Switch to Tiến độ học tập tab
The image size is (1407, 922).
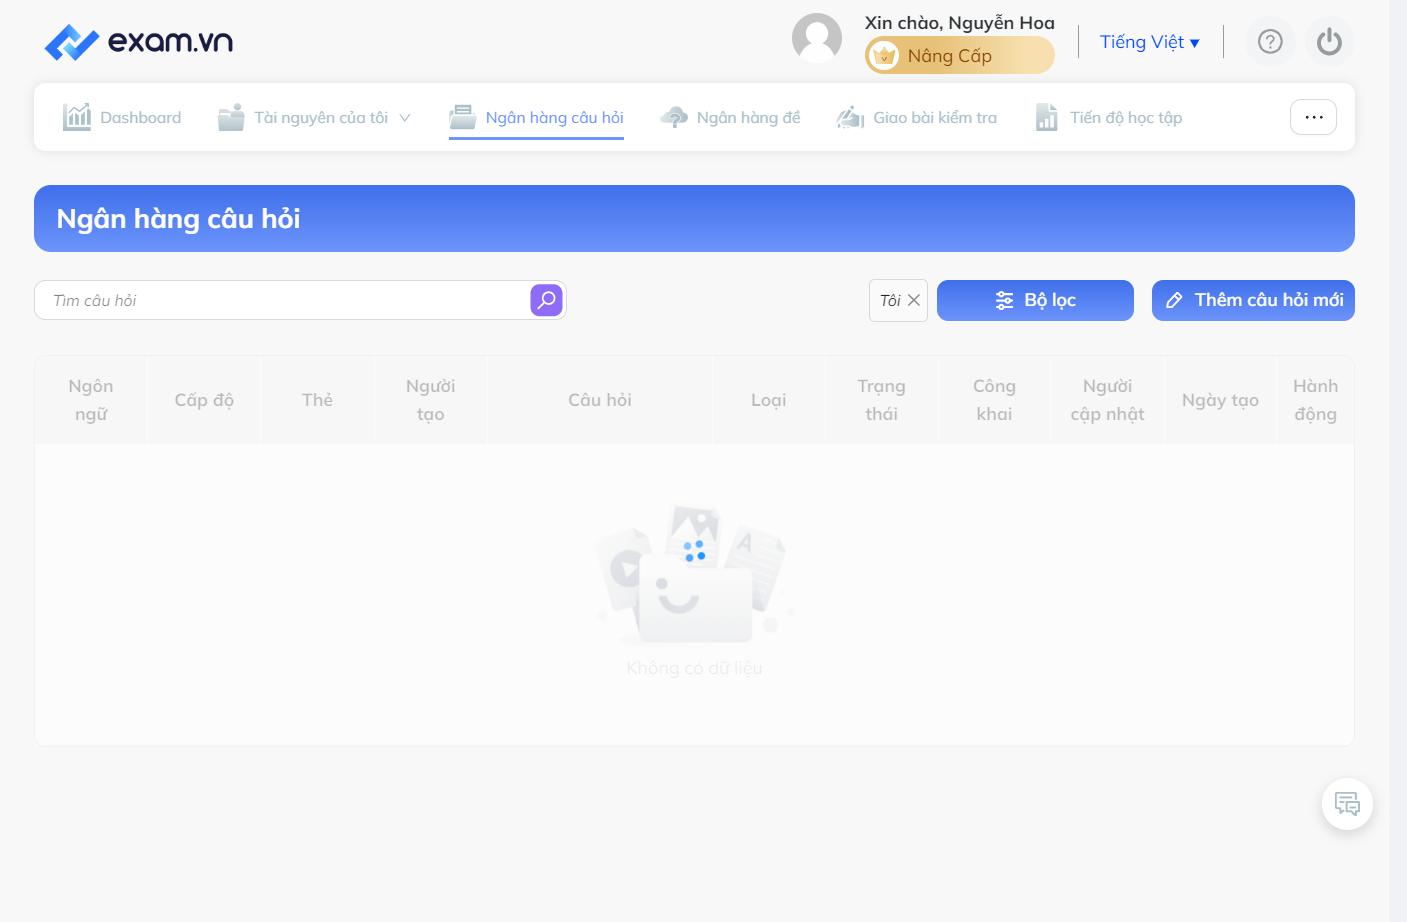[1108, 117]
